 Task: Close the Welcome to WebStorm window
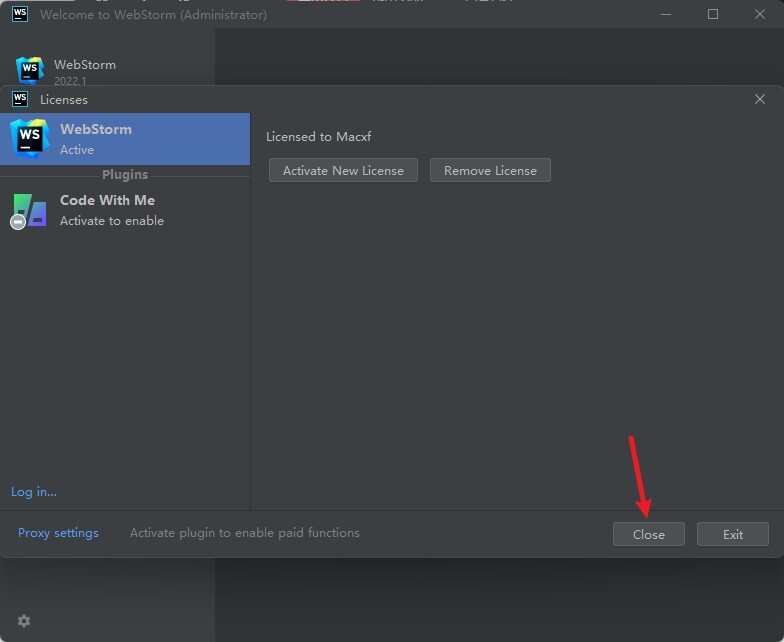[760, 14]
